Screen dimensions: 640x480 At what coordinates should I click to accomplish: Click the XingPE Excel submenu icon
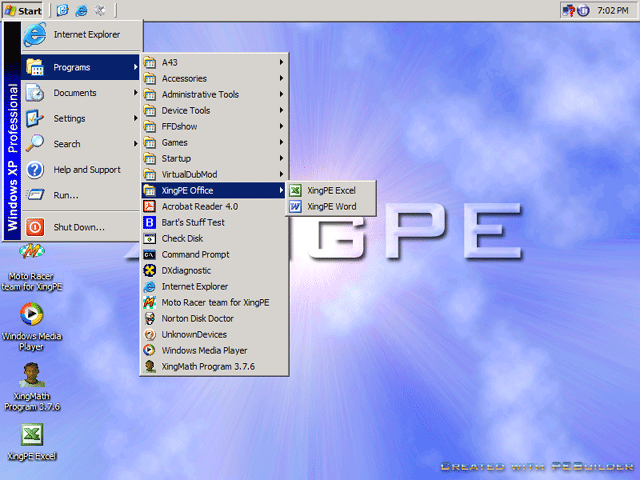295,191
